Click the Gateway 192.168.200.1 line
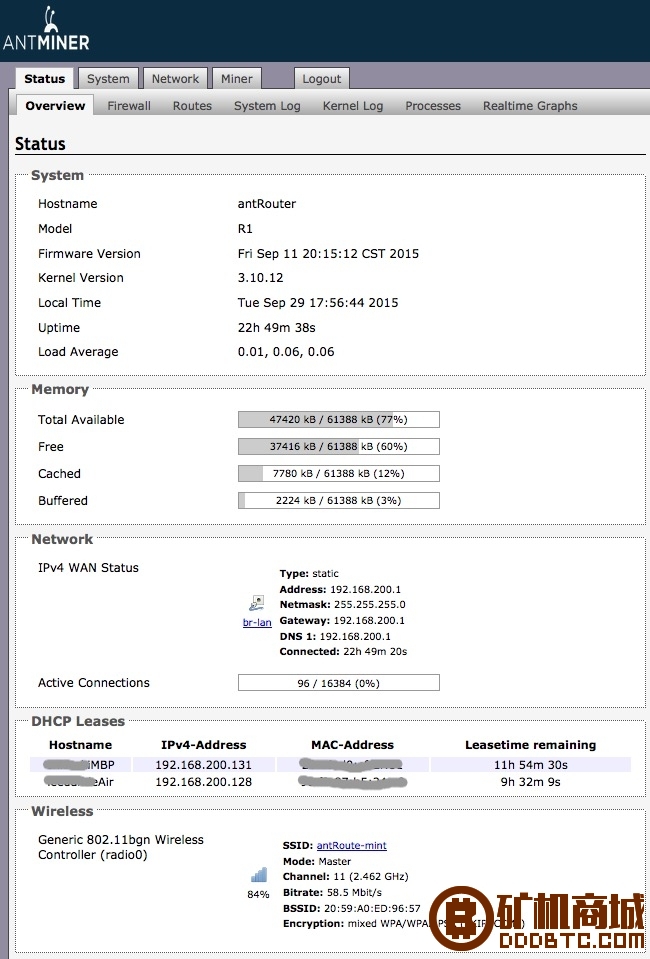Image resolution: width=650 pixels, height=959 pixels. (342, 621)
